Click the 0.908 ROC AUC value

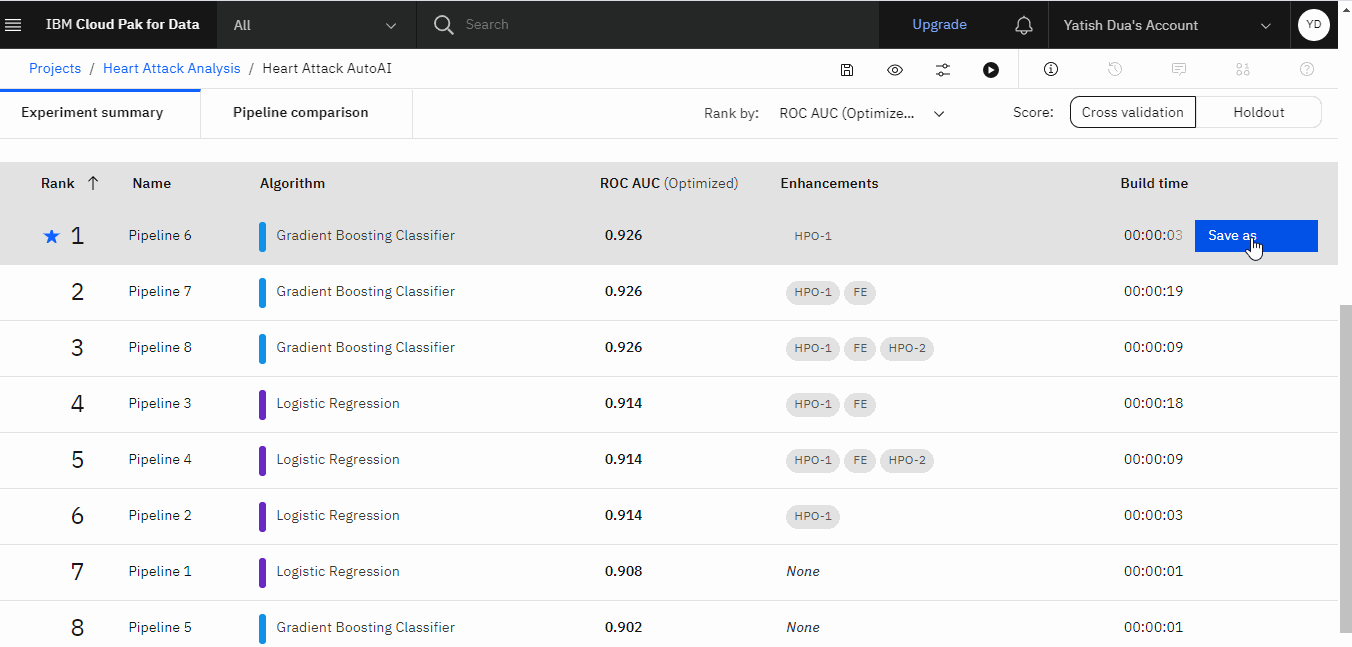tap(623, 572)
